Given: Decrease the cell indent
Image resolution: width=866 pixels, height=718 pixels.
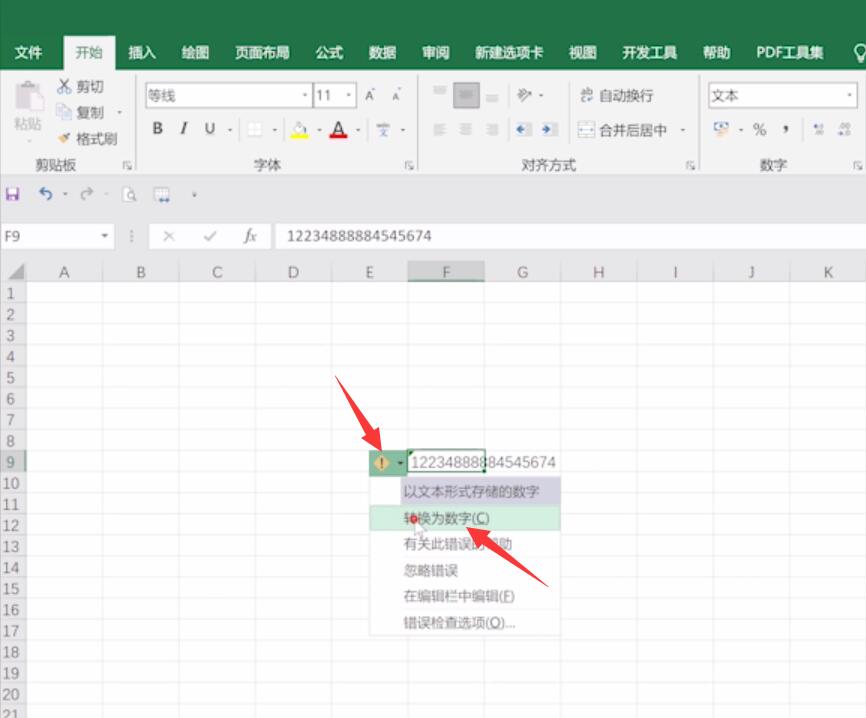Looking at the screenshot, I should [x=522, y=130].
